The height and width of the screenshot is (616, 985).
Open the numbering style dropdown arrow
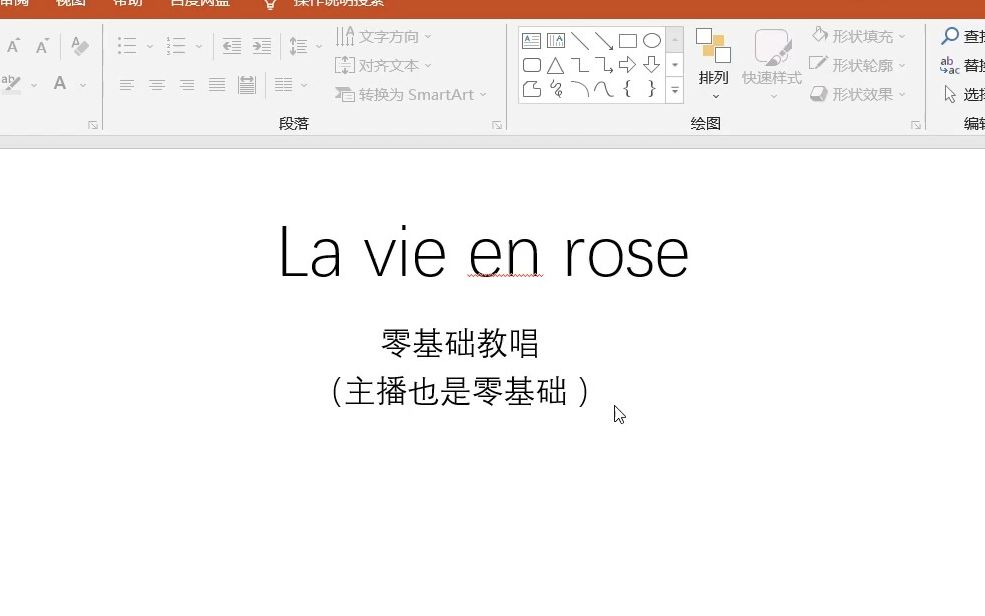click(x=199, y=46)
